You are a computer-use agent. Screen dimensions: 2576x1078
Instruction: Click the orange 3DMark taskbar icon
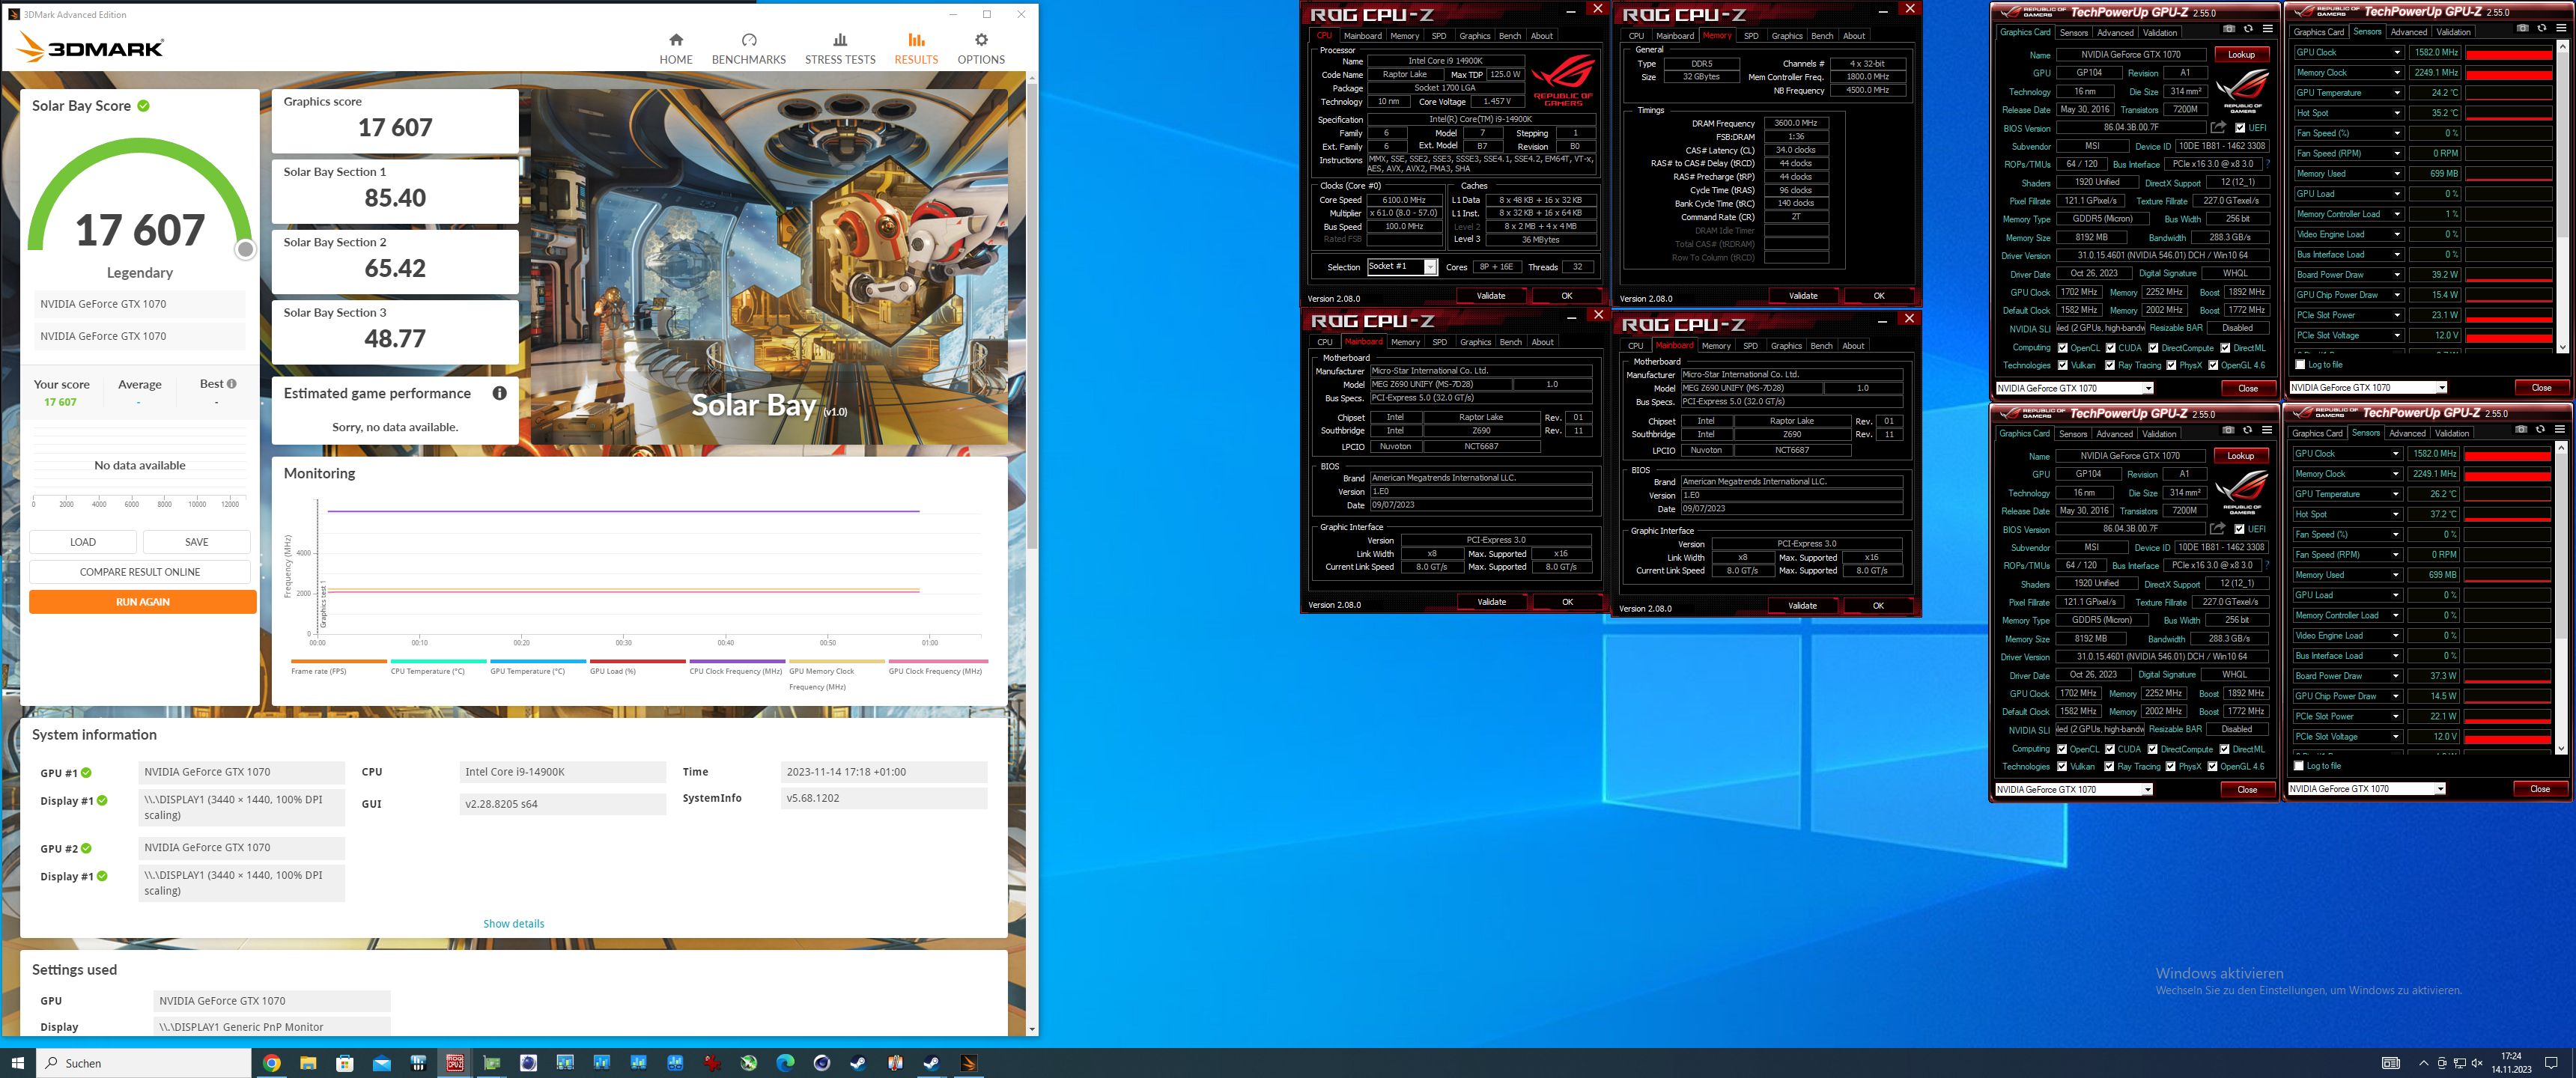(x=968, y=1063)
